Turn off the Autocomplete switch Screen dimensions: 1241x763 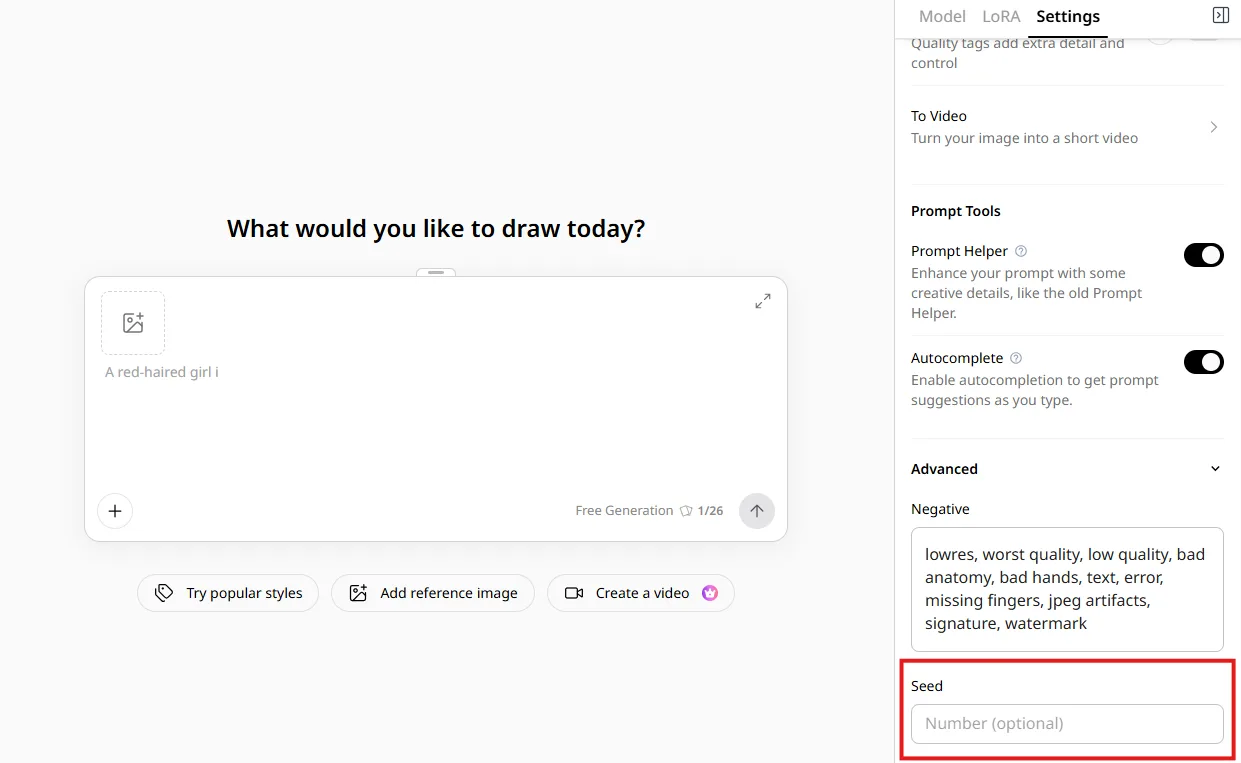[x=1204, y=362]
